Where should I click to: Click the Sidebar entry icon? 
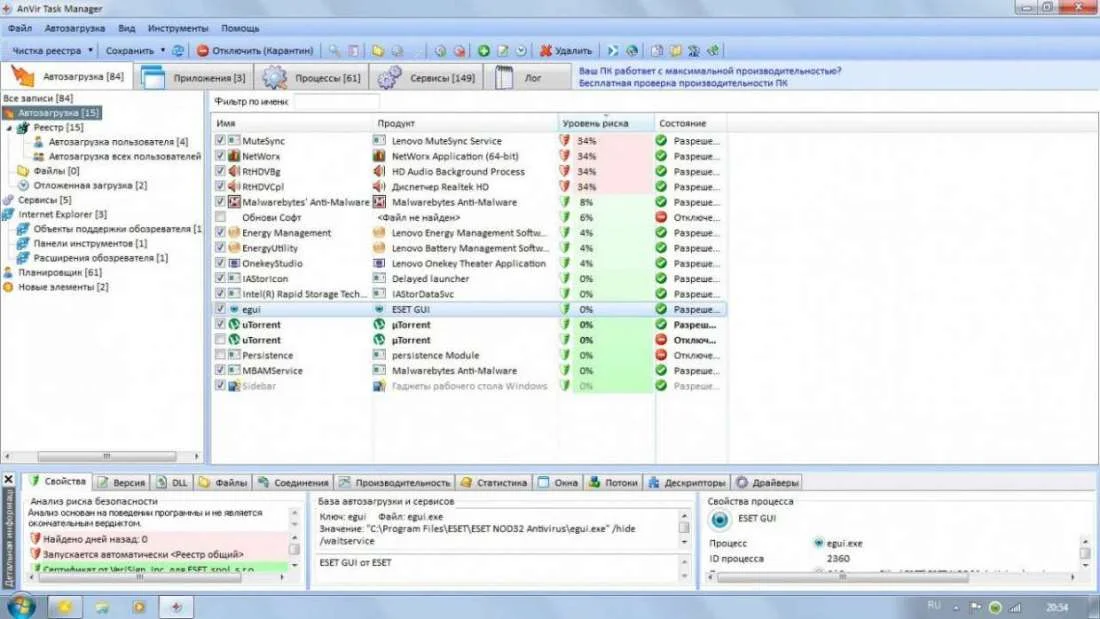pos(234,386)
